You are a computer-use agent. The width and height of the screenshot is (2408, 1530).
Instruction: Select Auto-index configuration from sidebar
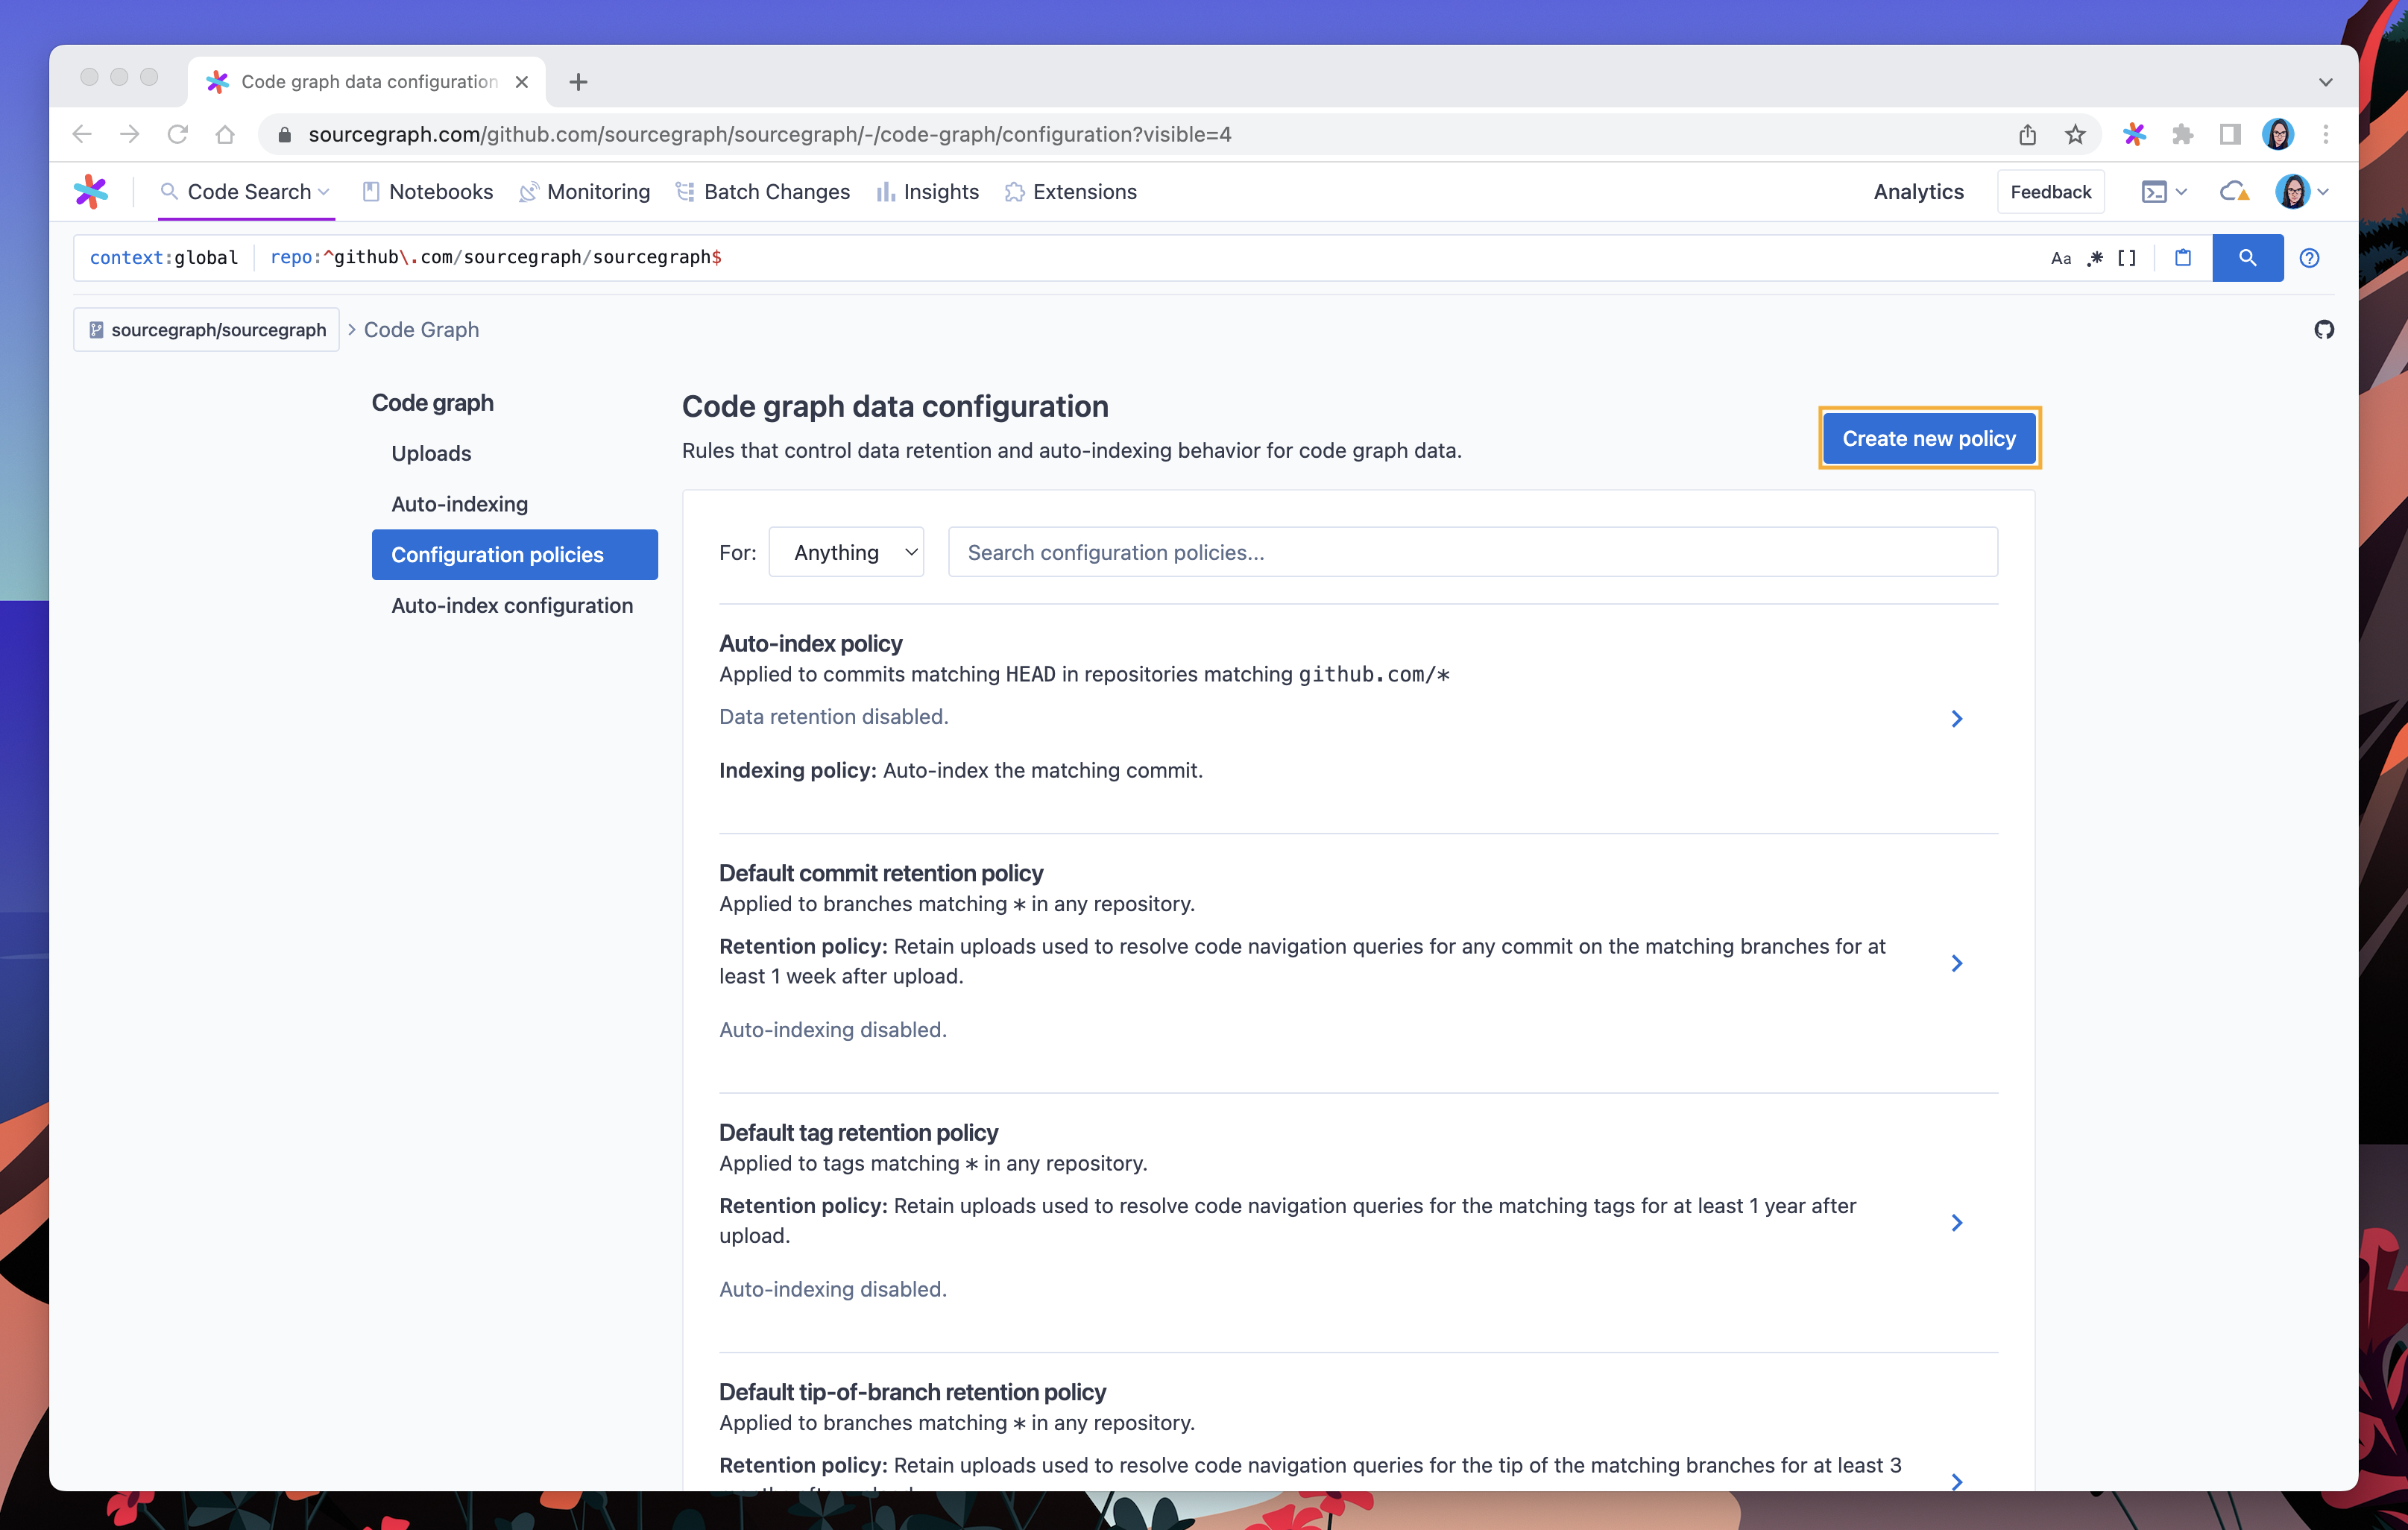pos(511,604)
